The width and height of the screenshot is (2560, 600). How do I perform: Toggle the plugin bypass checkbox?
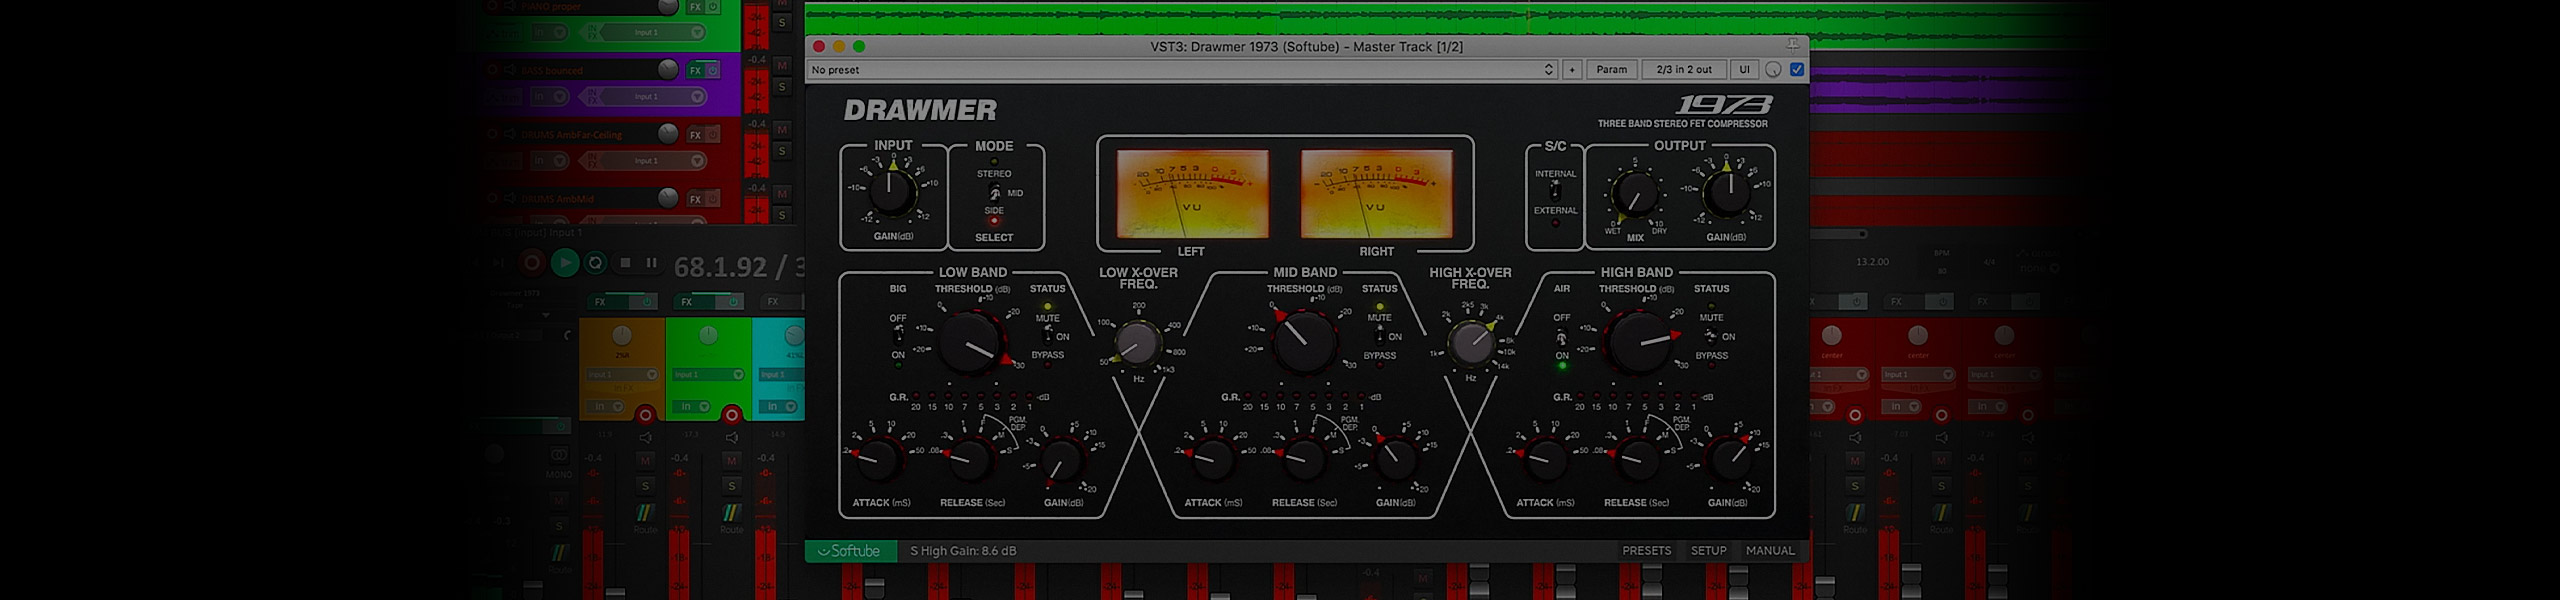(x=1797, y=70)
